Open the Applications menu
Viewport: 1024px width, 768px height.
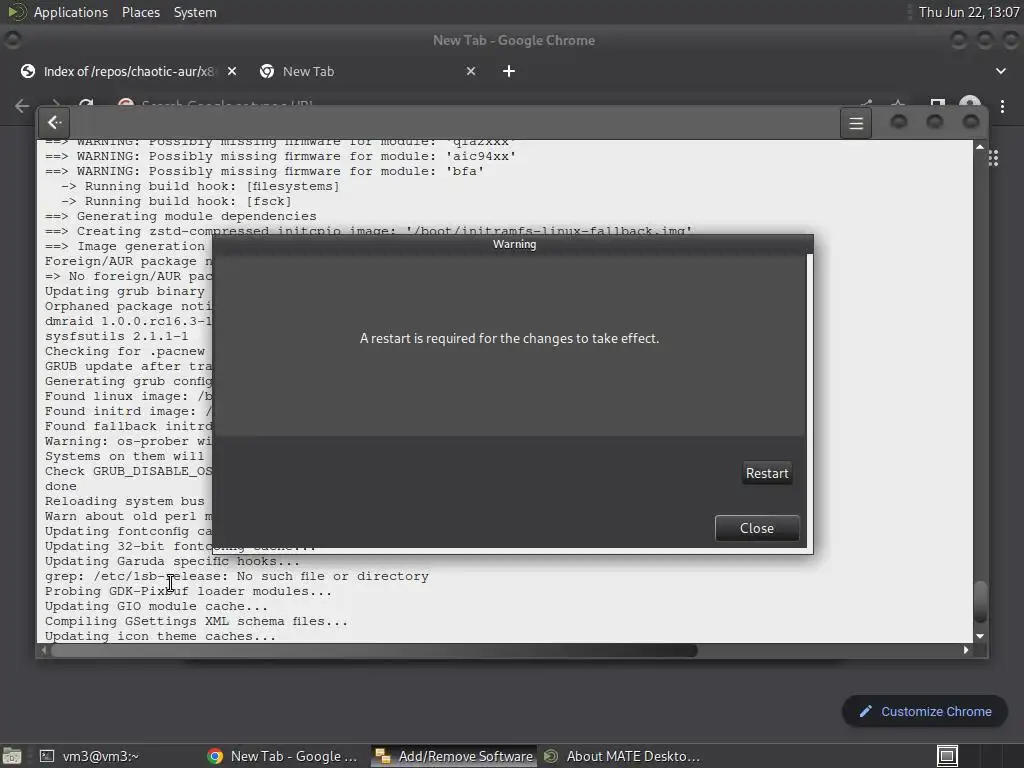click(71, 12)
